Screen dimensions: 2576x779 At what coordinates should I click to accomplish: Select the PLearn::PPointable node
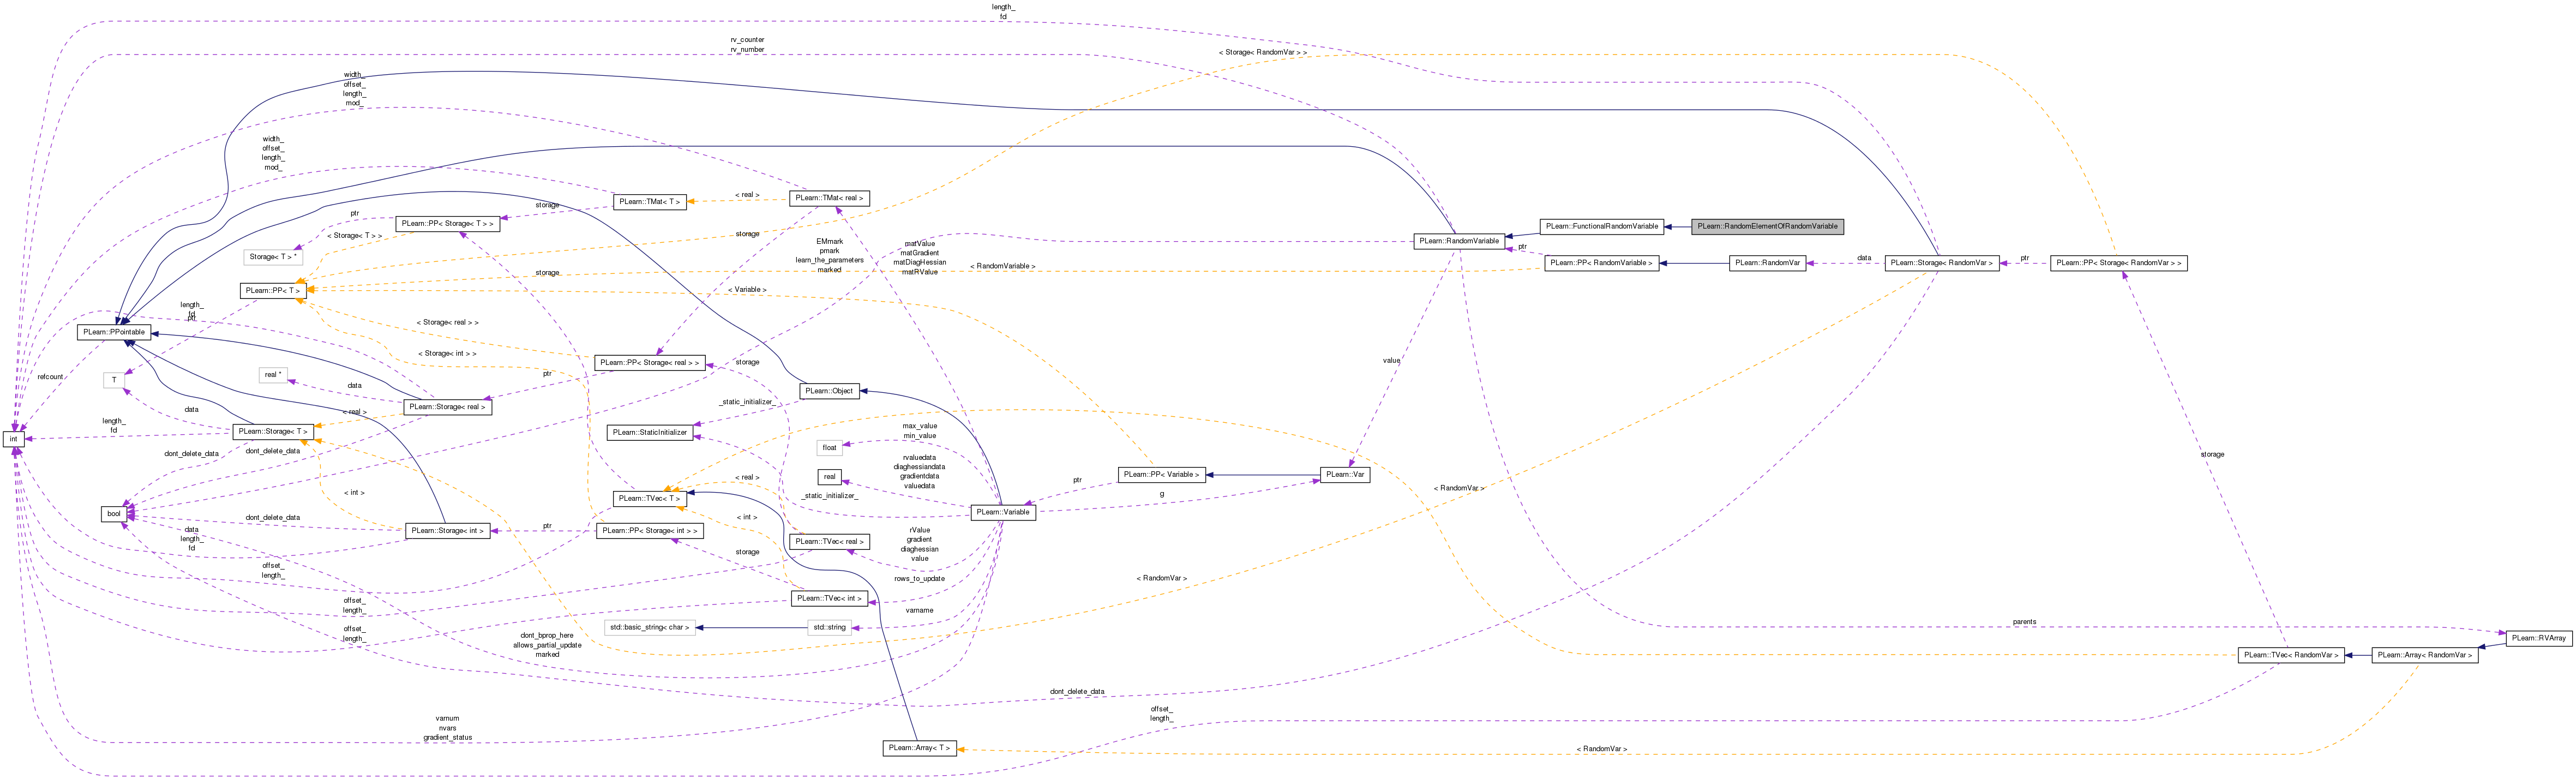pos(114,332)
